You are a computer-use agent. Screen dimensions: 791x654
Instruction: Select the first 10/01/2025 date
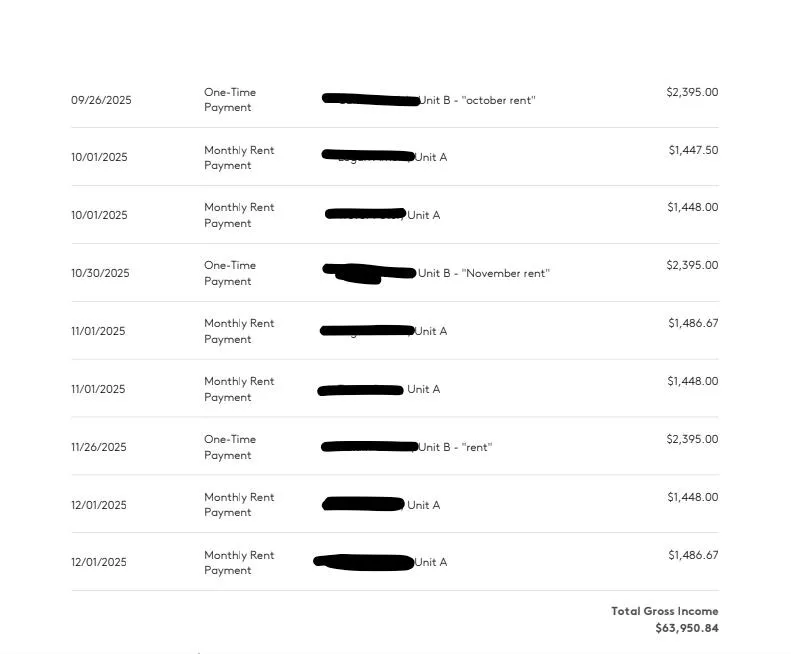99,157
